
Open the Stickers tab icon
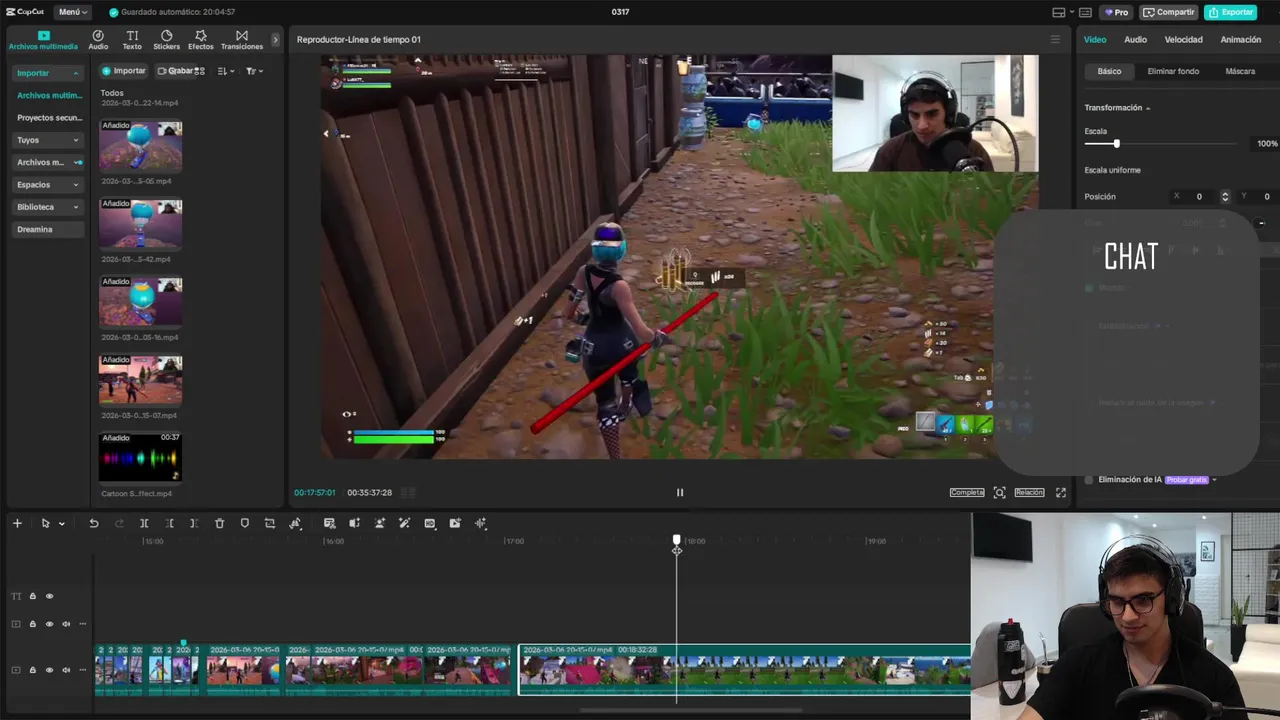click(166, 35)
